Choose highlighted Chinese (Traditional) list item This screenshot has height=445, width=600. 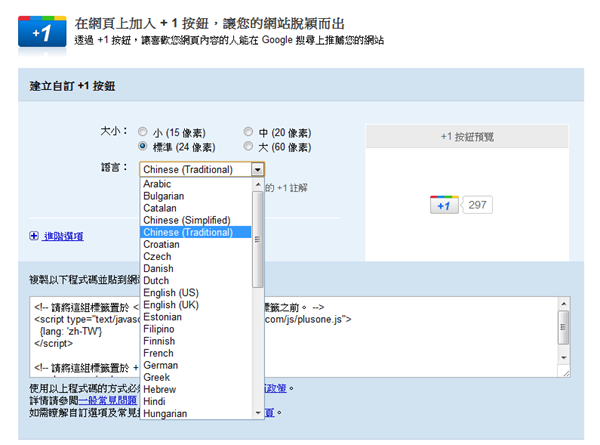pyautogui.click(x=196, y=232)
